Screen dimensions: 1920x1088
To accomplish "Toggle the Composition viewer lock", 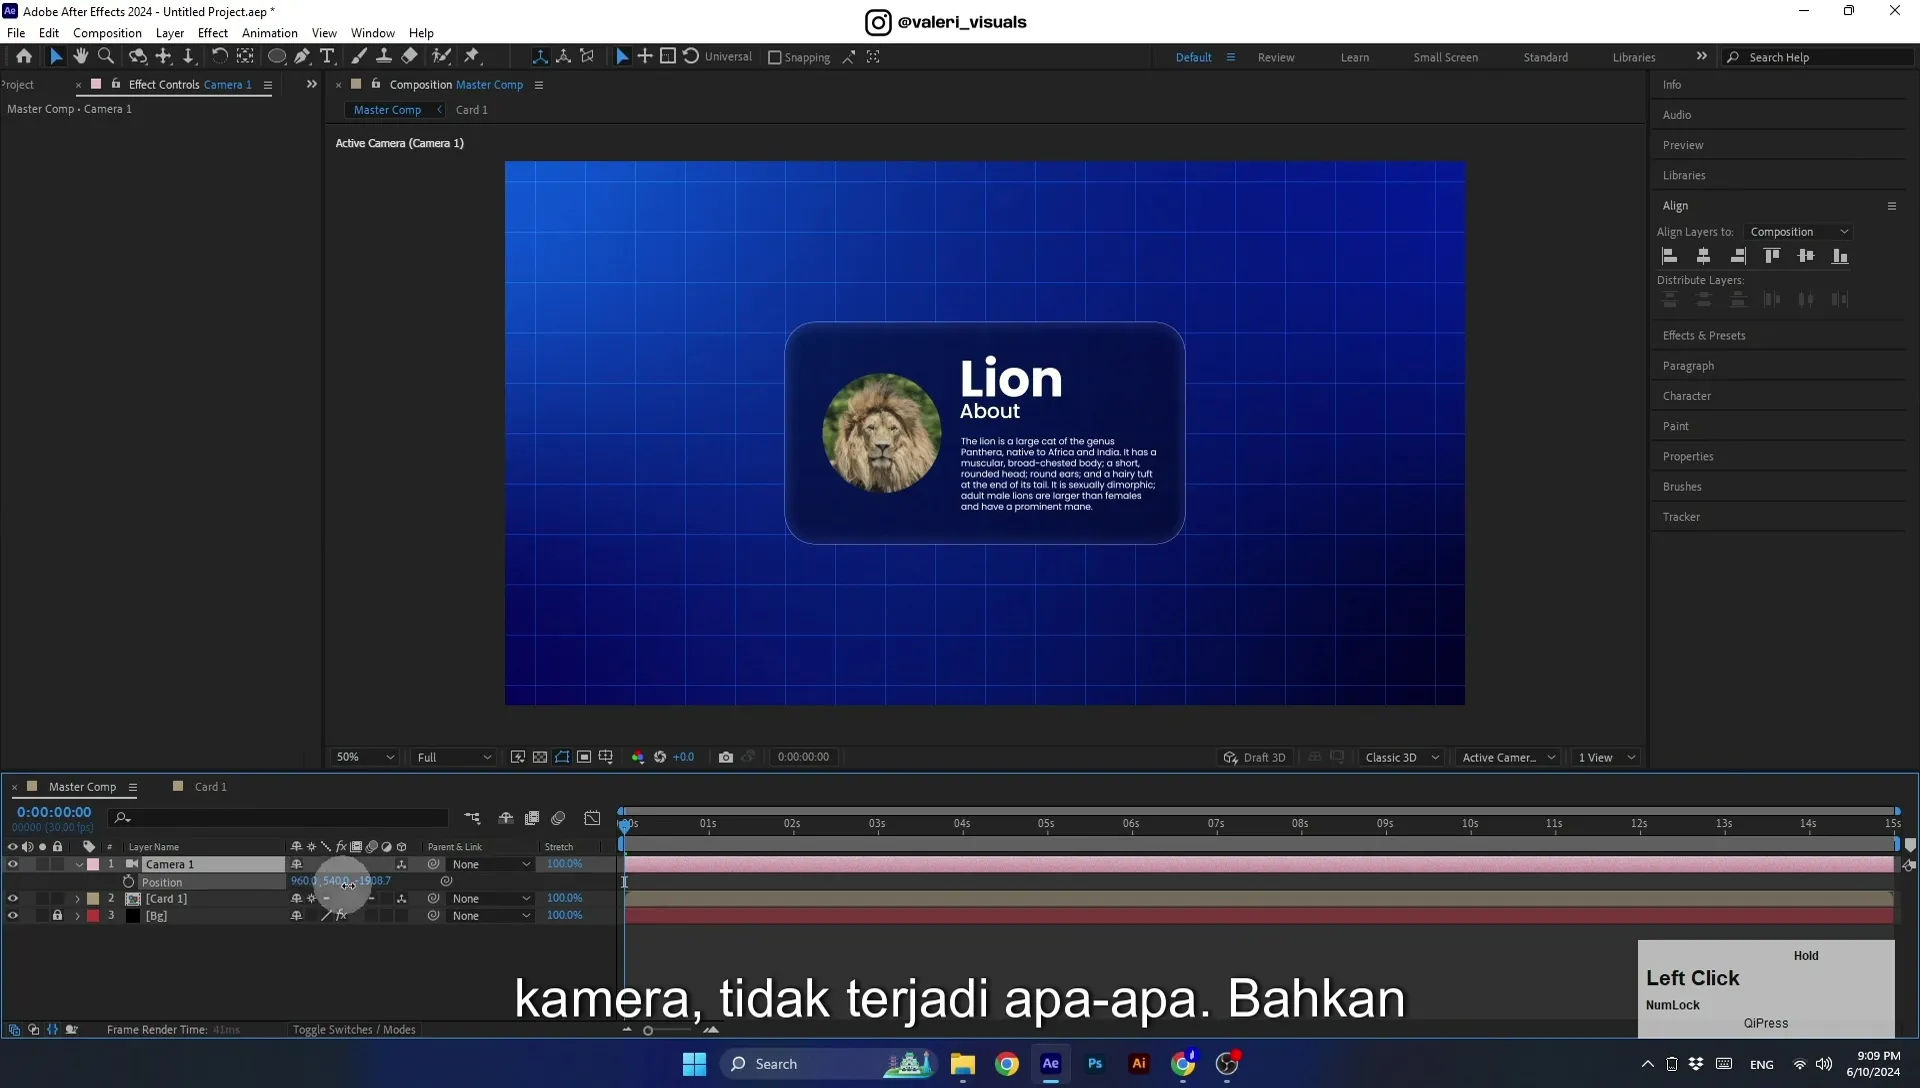I will (376, 84).
